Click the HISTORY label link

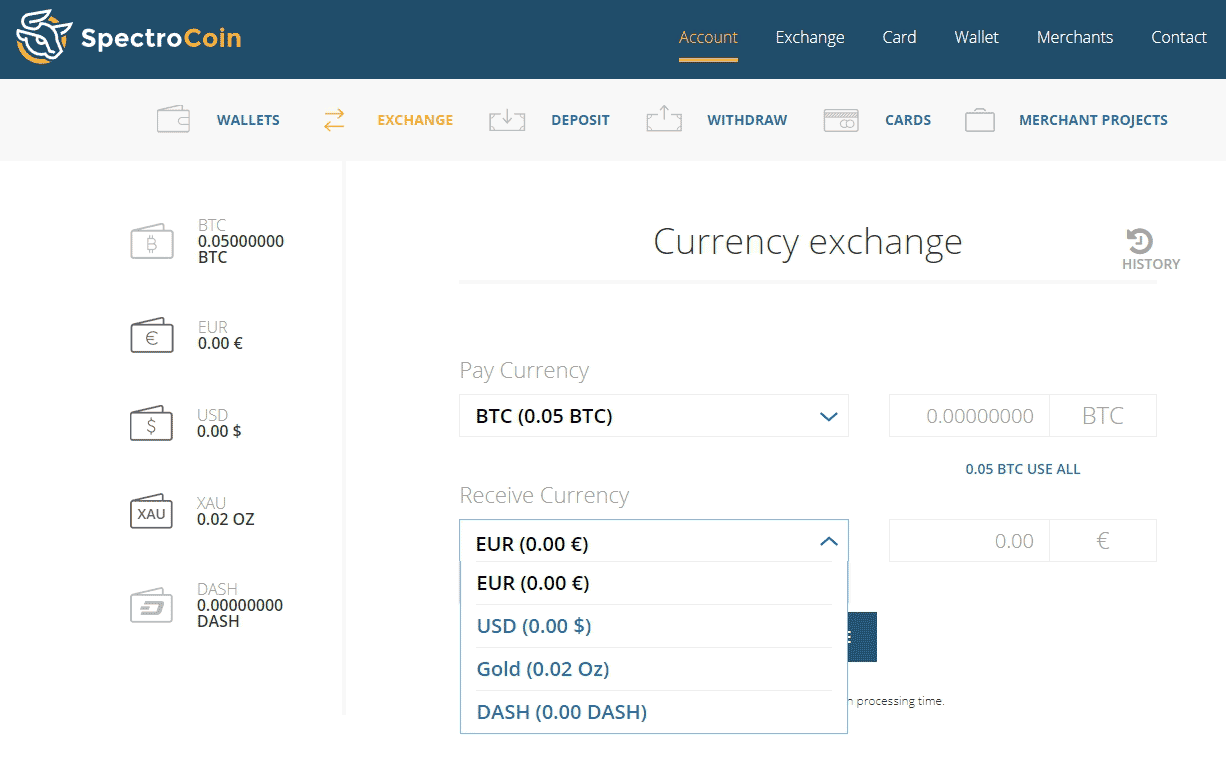click(x=1151, y=264)
